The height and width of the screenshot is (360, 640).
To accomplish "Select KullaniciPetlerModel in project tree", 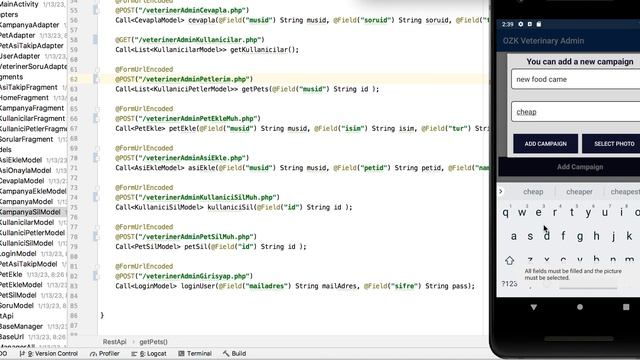I will point(32,233).
